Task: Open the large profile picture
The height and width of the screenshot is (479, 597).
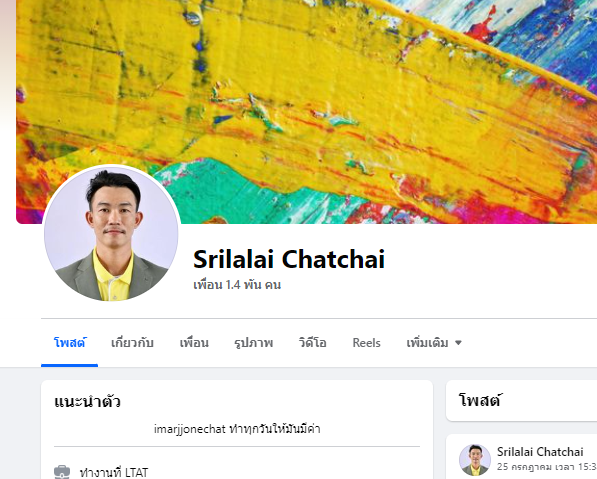Action: [111, 233]
